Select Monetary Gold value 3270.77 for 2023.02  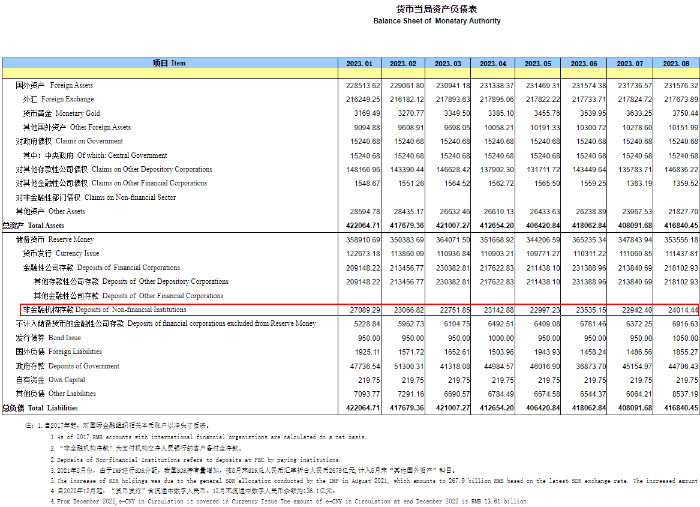coord(411,113)
